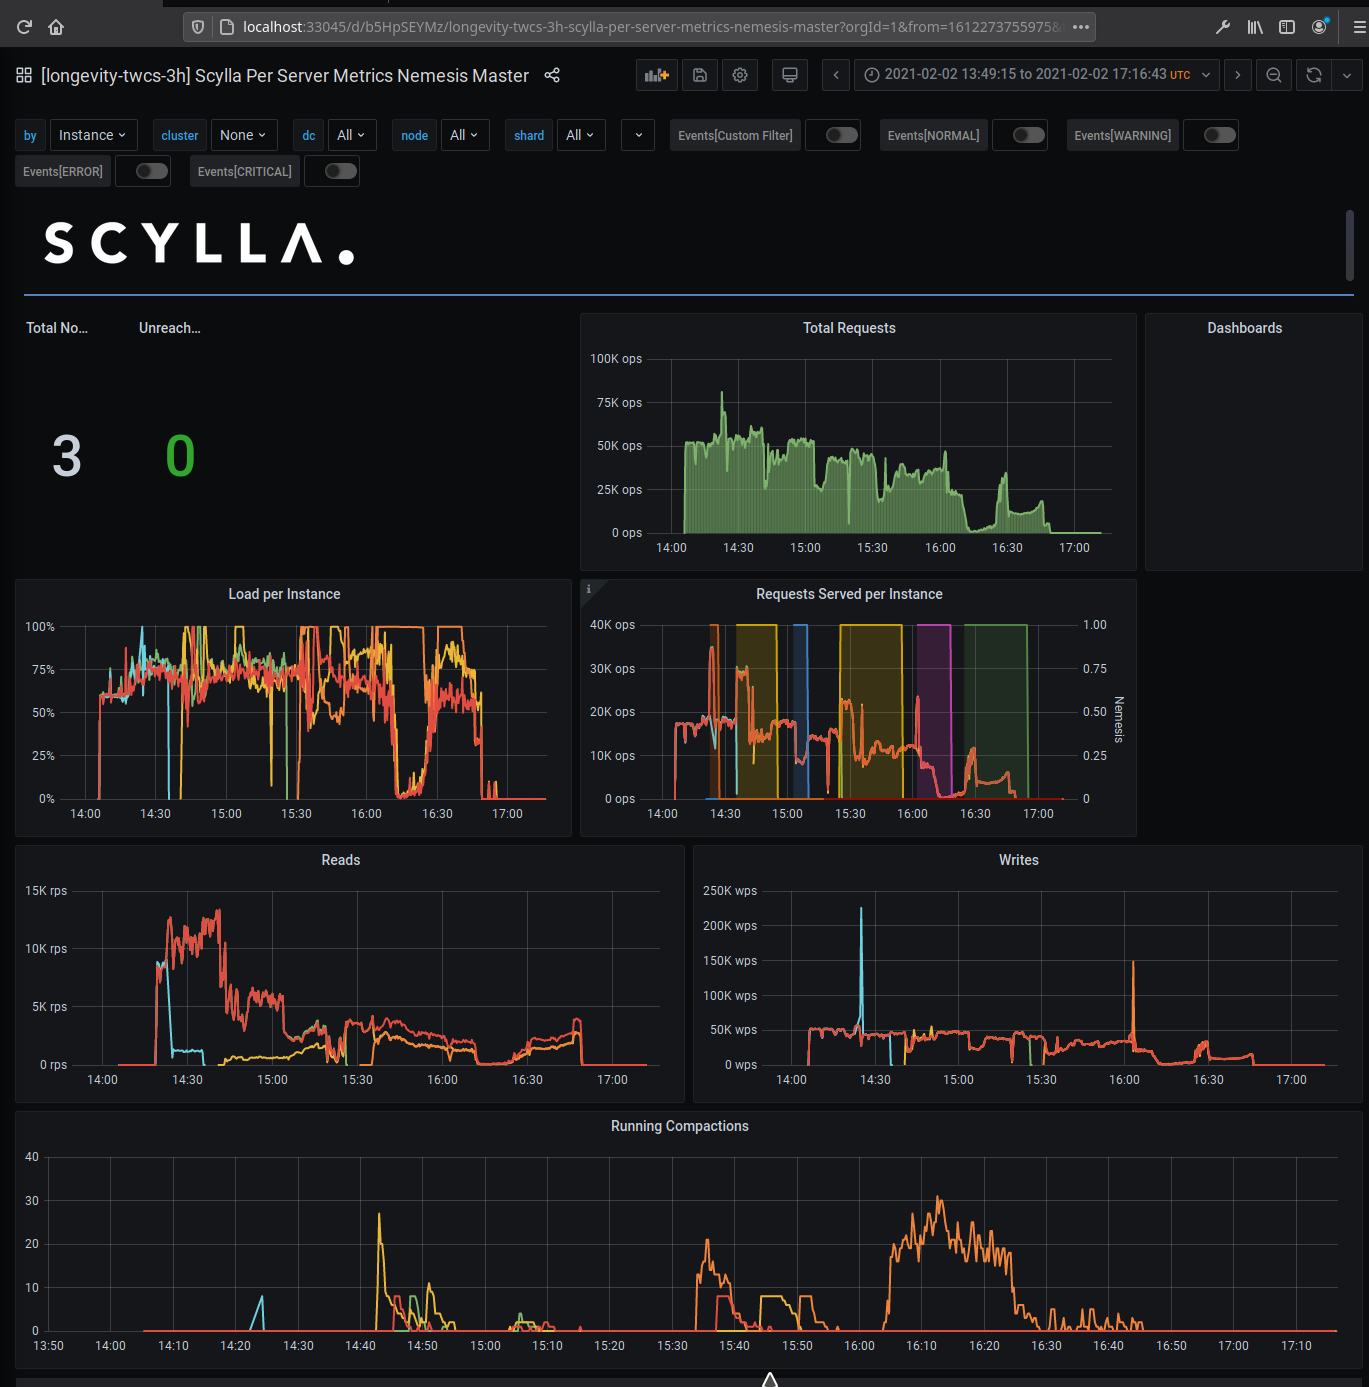The image size is (1369, 1387).
Task: Expand the node All dropdown
Action: coord(464,135)
